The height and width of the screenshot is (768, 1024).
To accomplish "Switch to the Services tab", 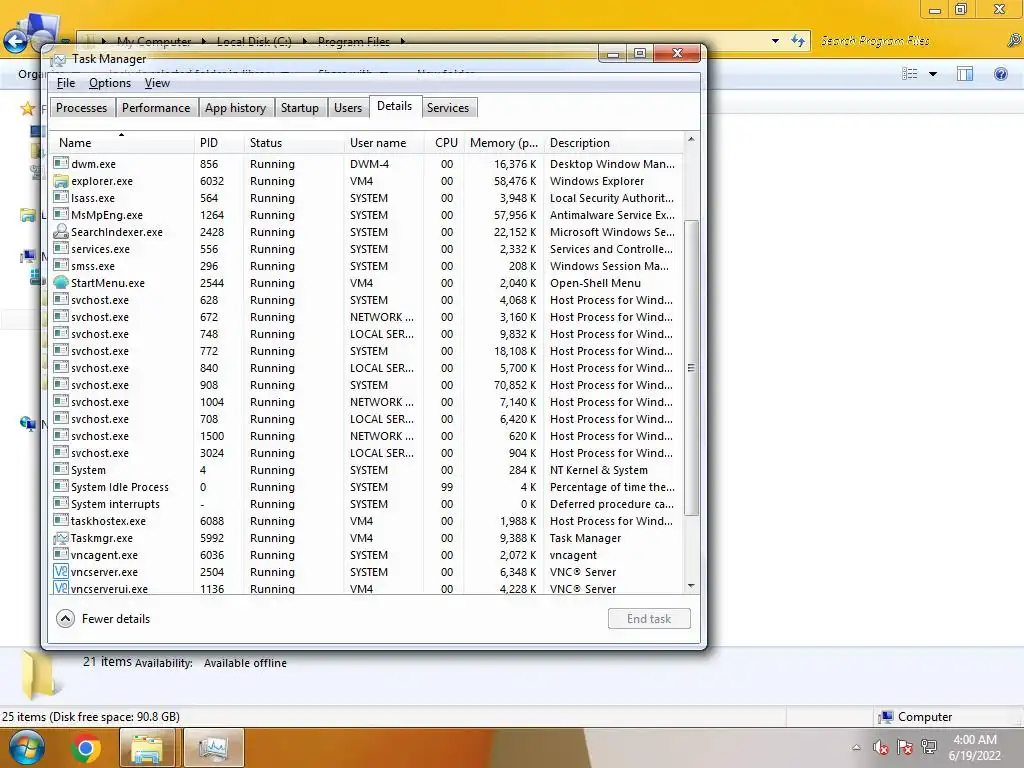I will tap(448, 108).
